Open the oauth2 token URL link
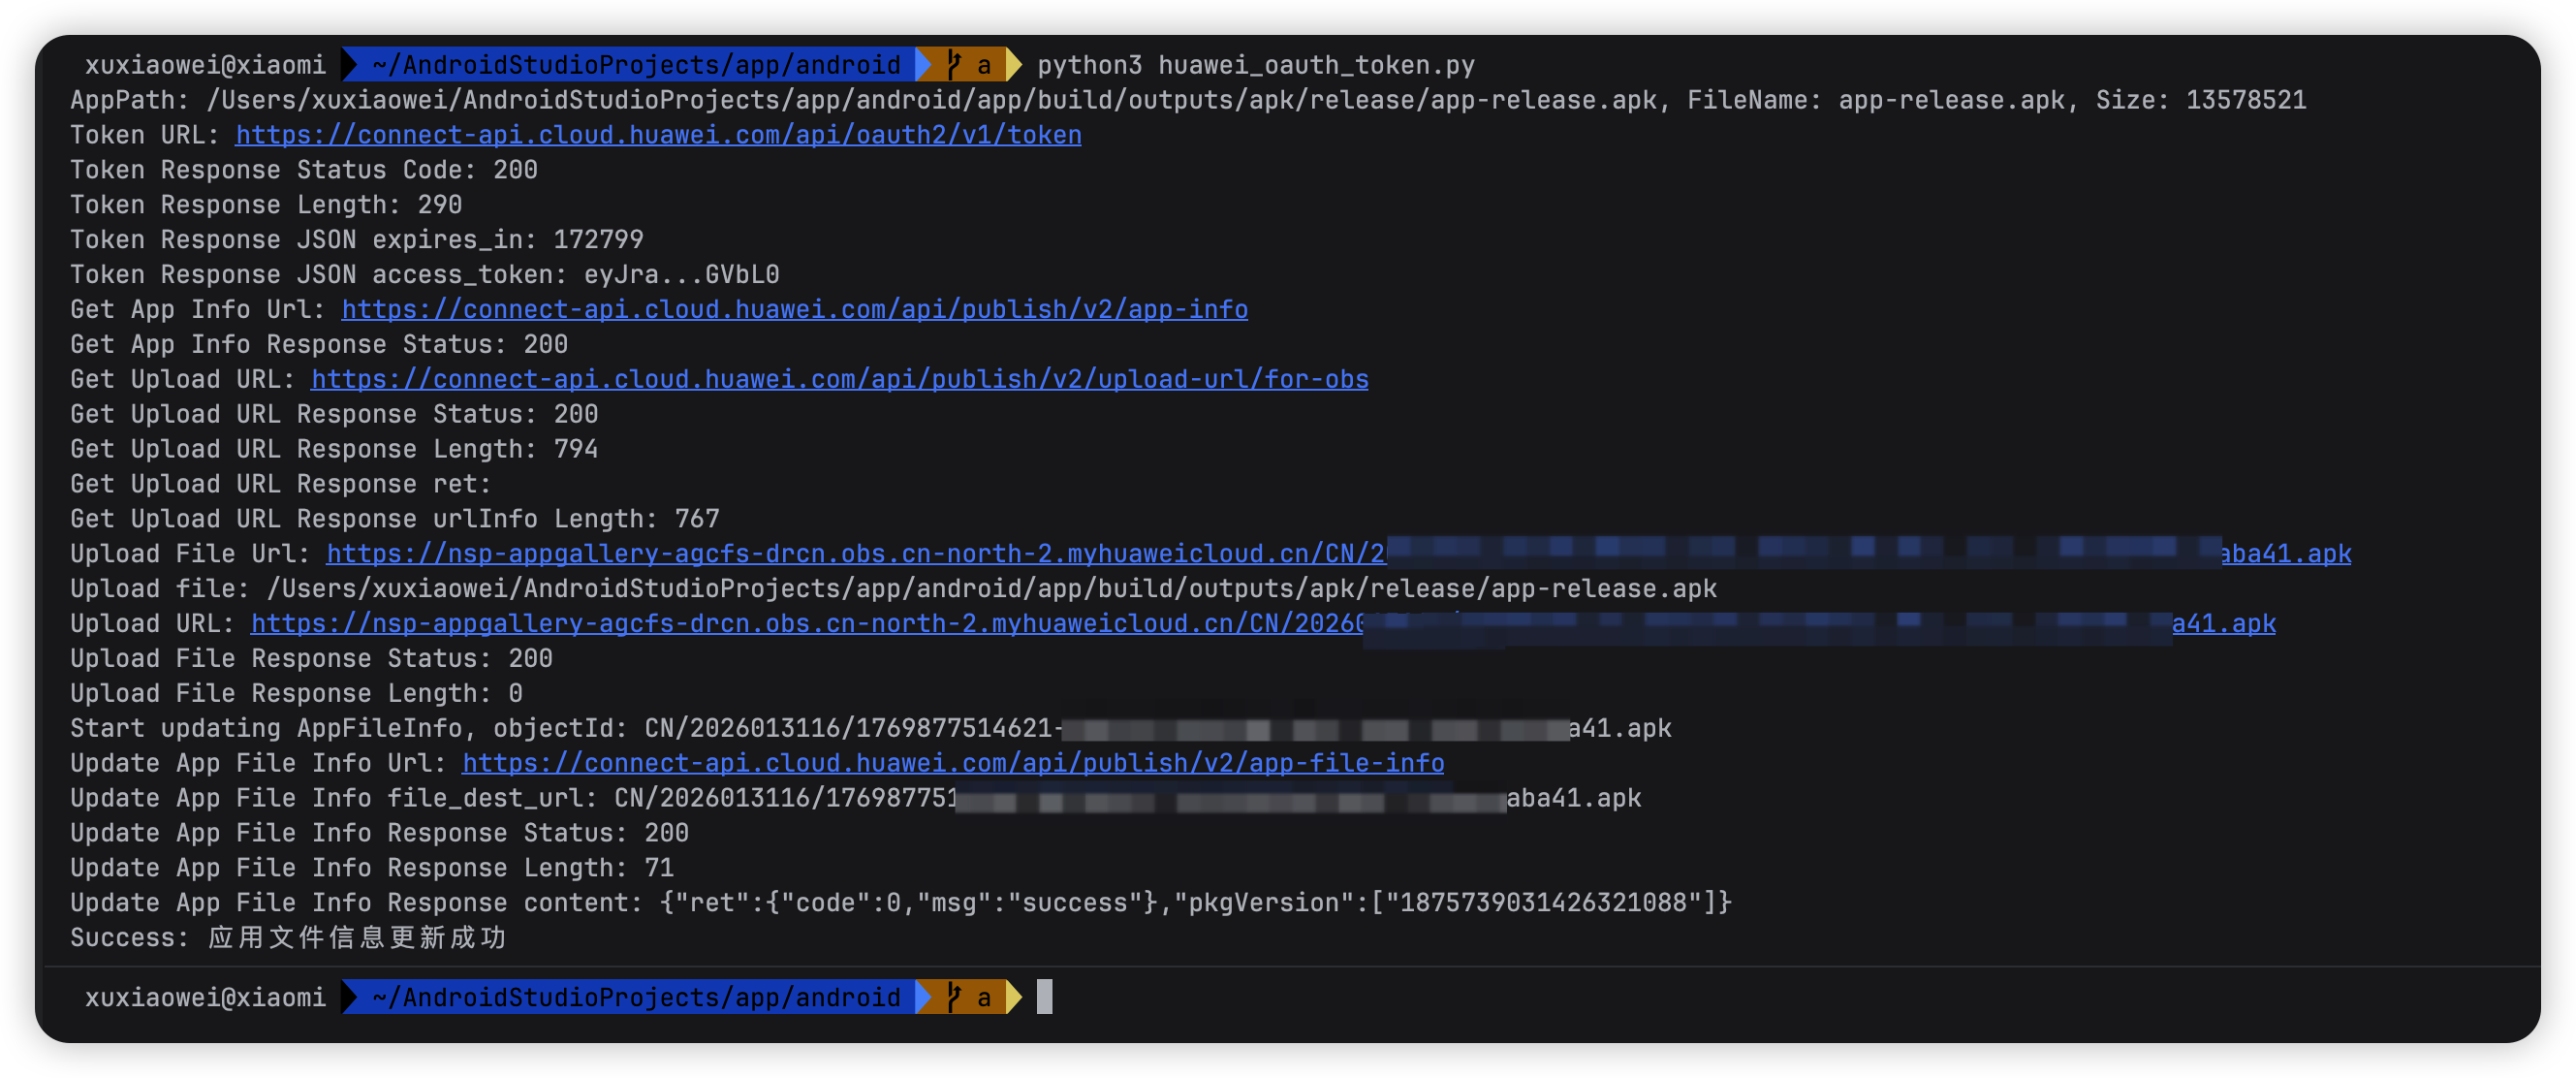Screen dimensions: 2576x1078 point(658,135)
